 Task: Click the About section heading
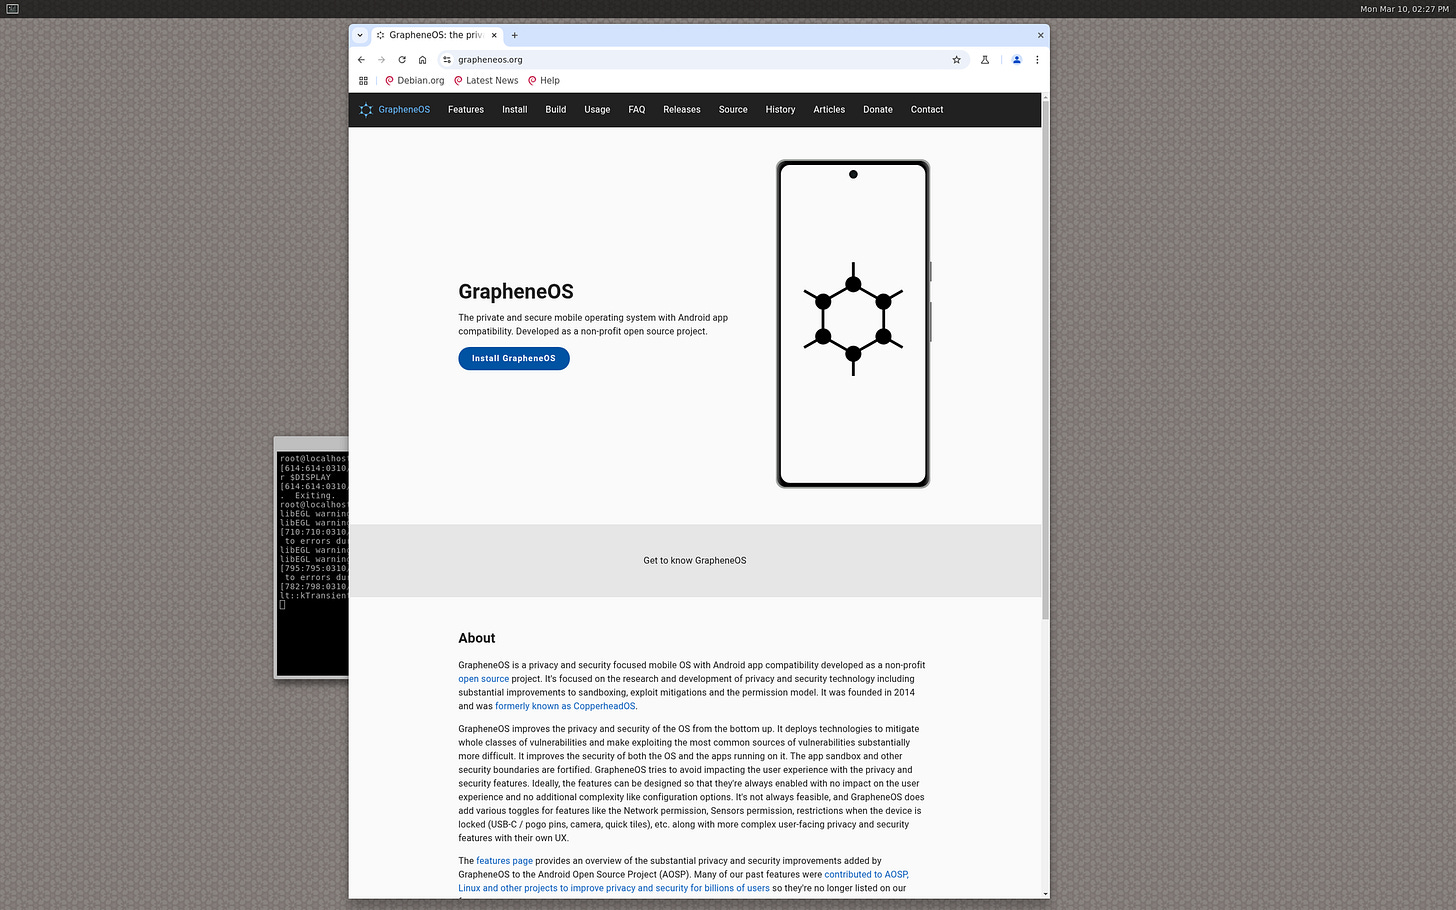[x=477, y=638]
